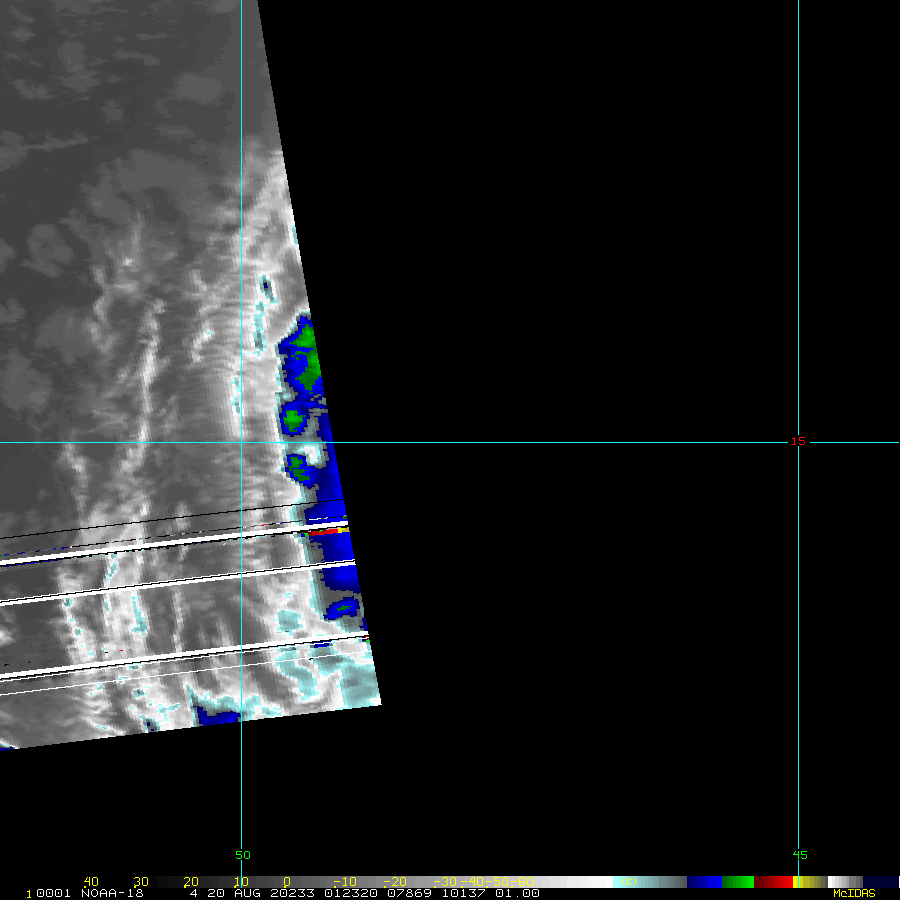Pick the red segment of the color bar
The width and height of the screenshot is (900, 900).
(x=773, y=882)
